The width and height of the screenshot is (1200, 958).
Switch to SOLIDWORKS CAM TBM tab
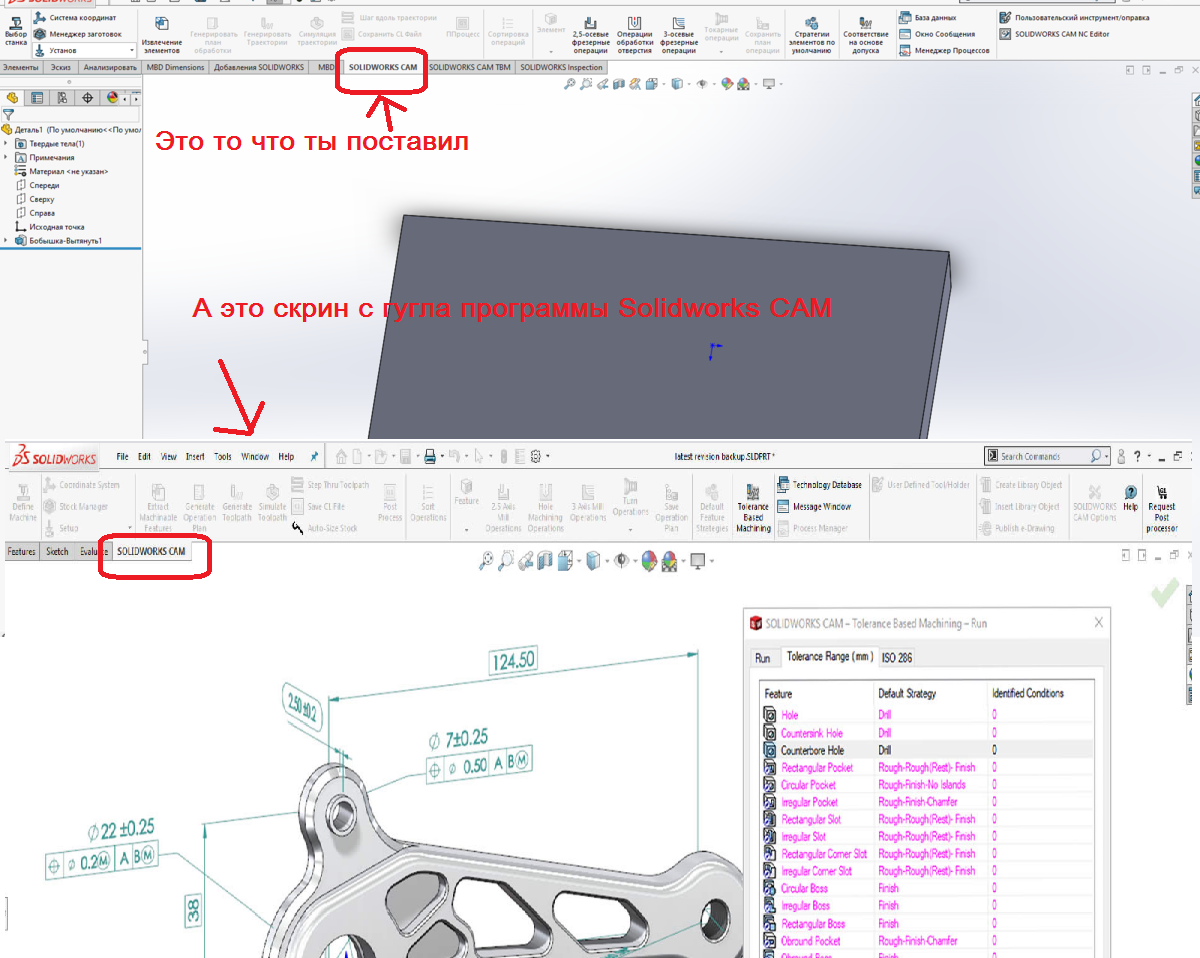click(x=470, y=68)
